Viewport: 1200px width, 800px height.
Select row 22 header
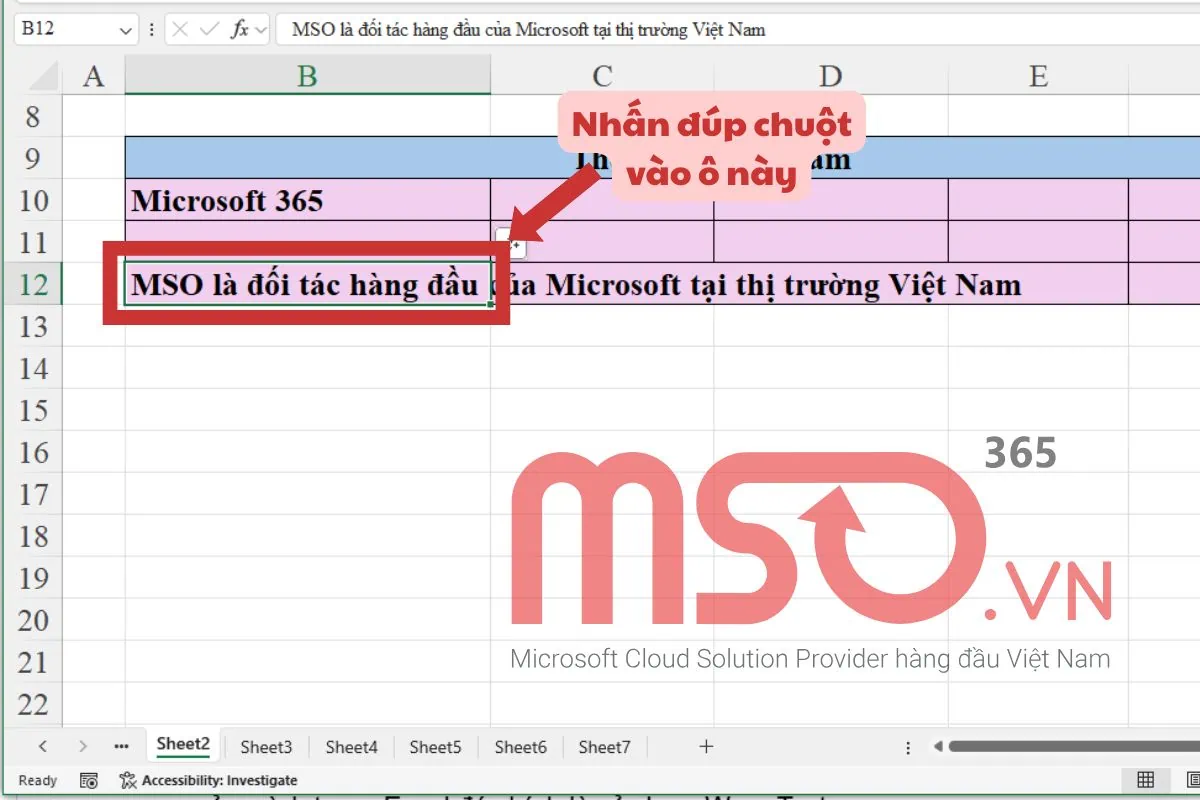[x=34, y=705]
